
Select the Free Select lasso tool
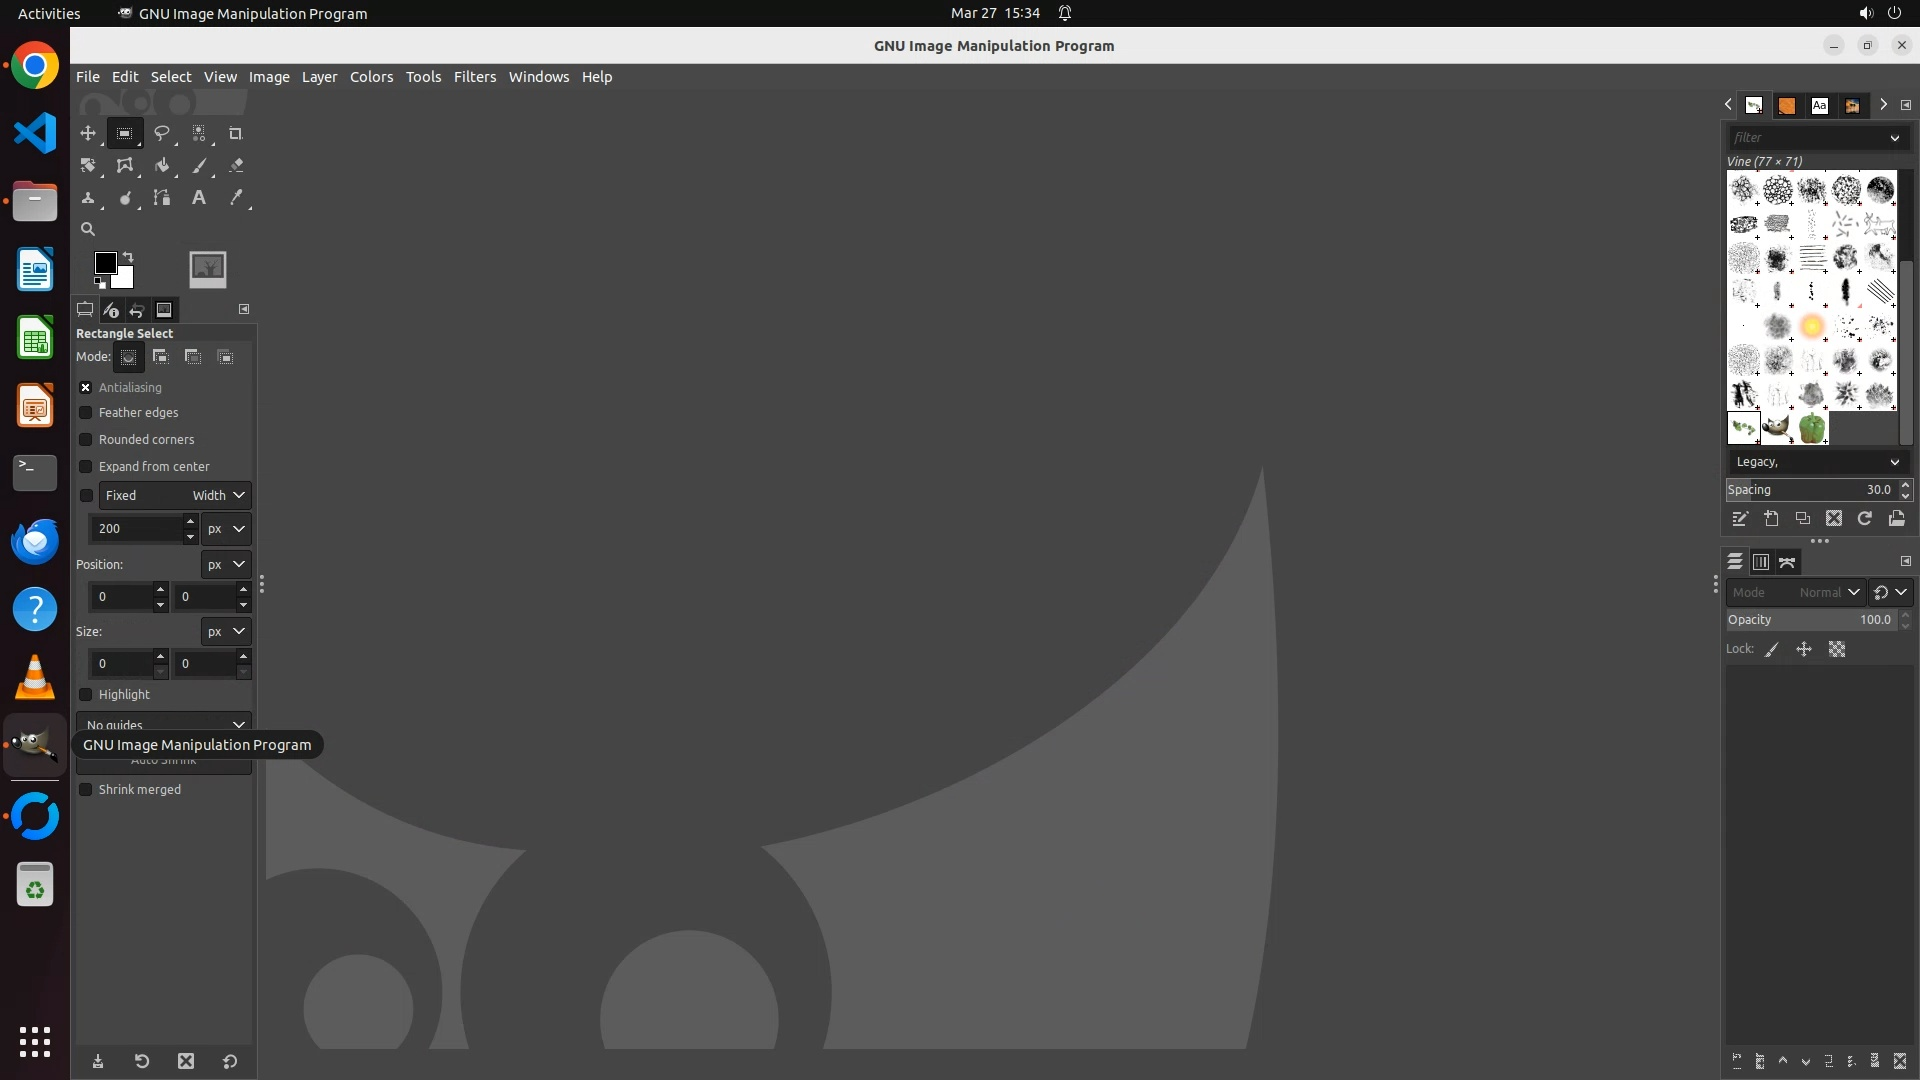pos(161,133)
